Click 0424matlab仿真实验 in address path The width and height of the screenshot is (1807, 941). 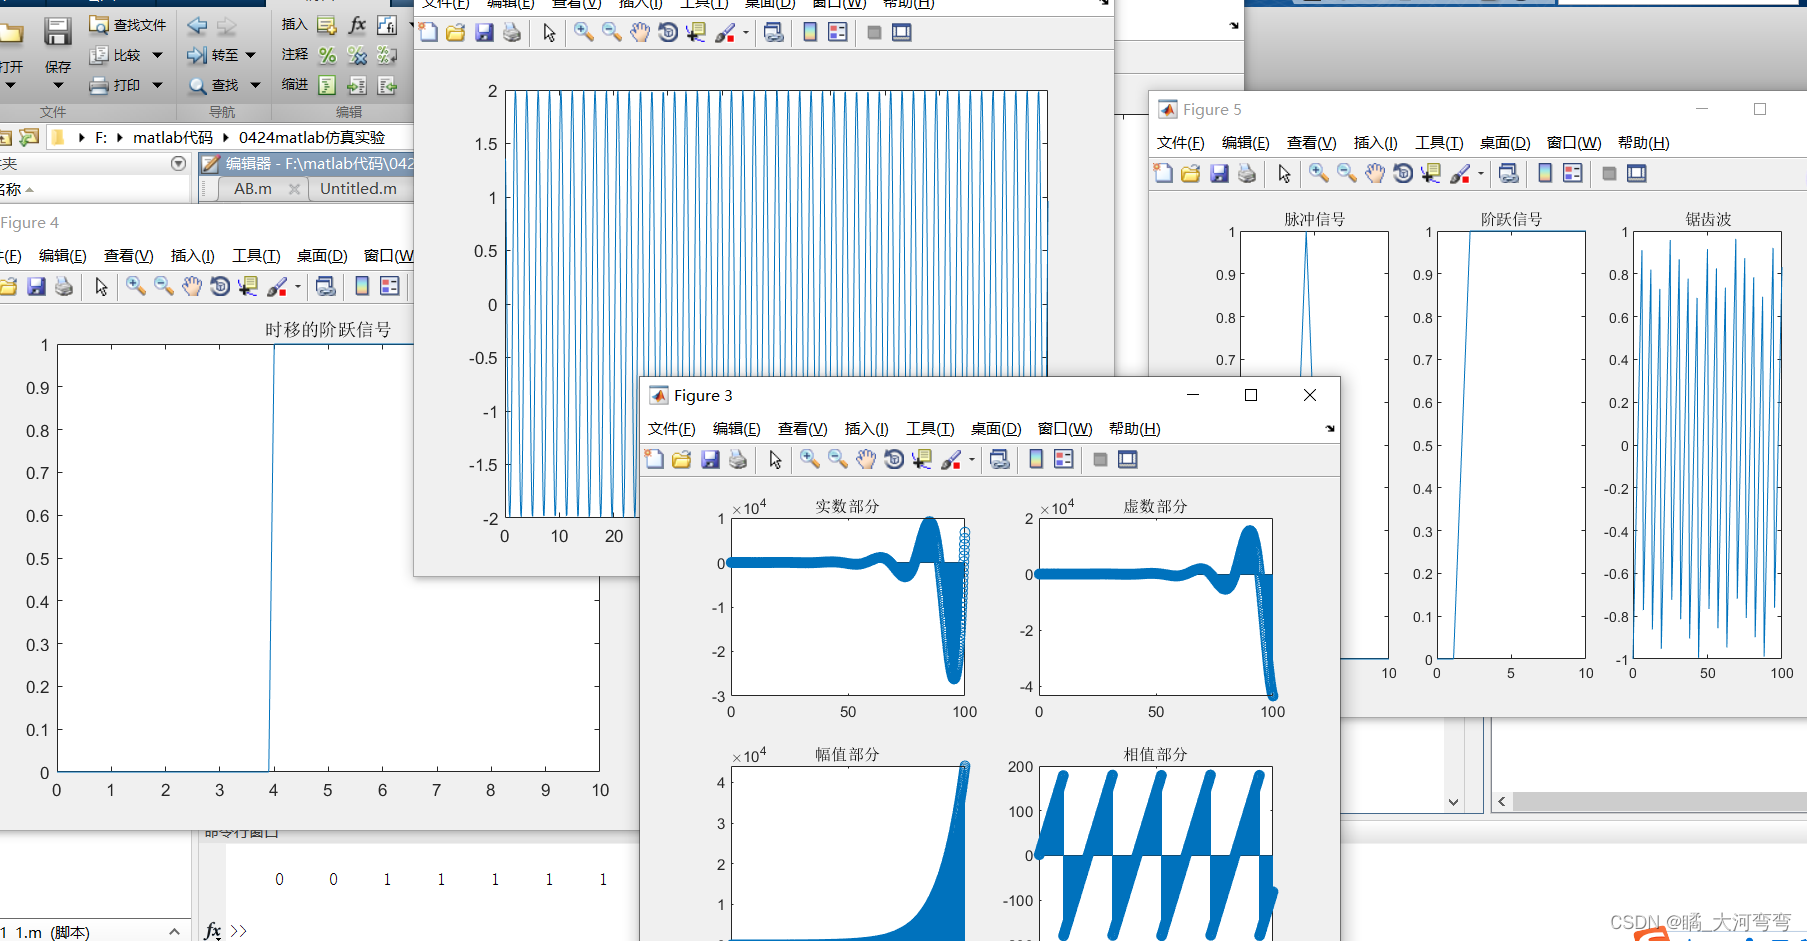(x=312, y=137)
